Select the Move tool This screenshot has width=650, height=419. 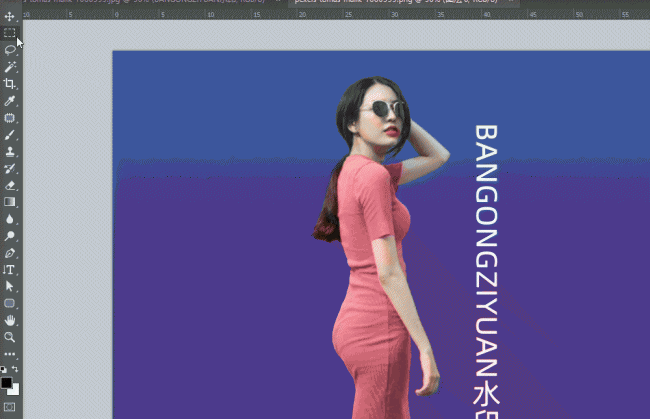(10, 17)
